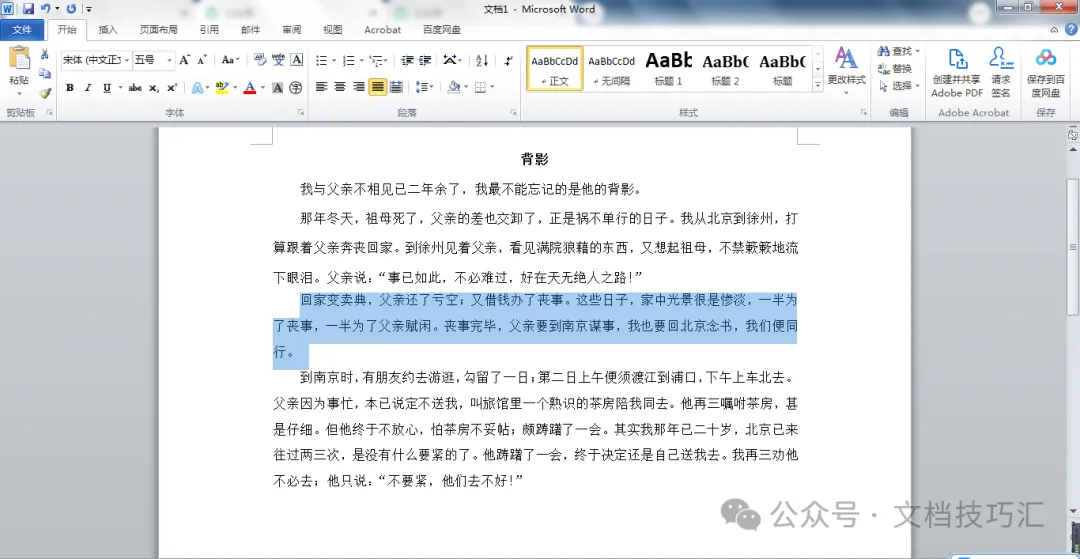Apply superscript x² formatting
The width and height of the screenshot is (1080, 559).
172,87
